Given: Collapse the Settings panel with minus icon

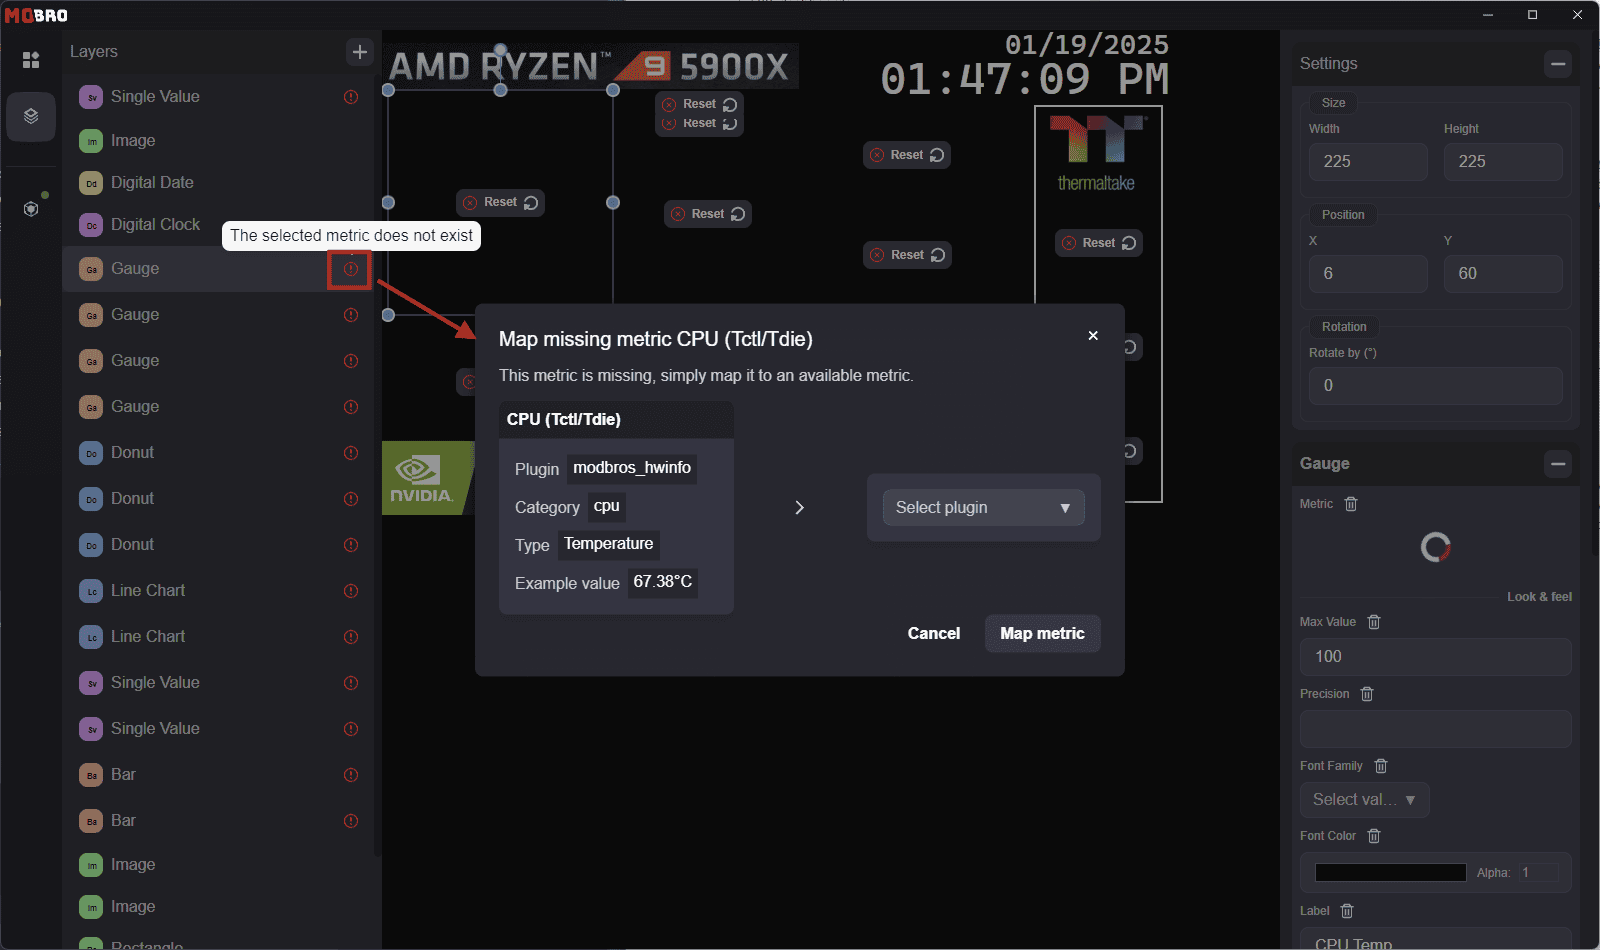Looking at the screenshot, I should [1558, 64].
